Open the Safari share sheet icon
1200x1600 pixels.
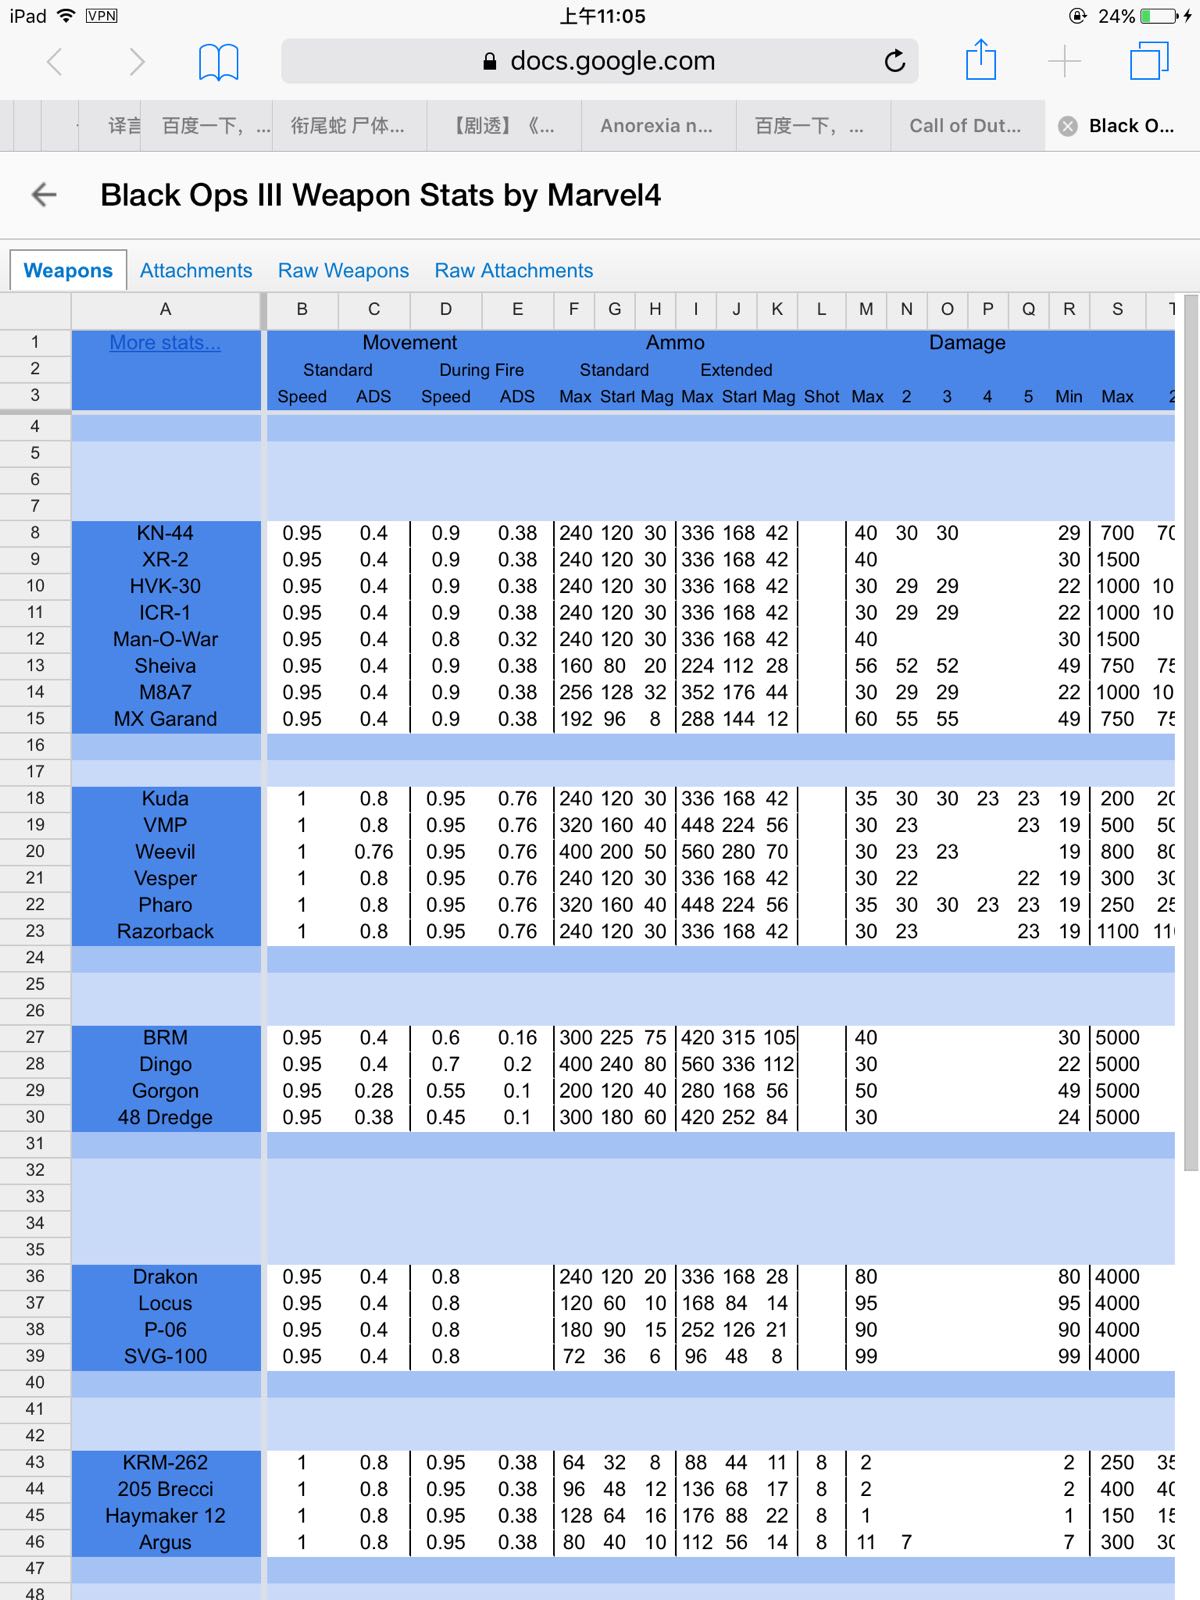tap(981, 60)
